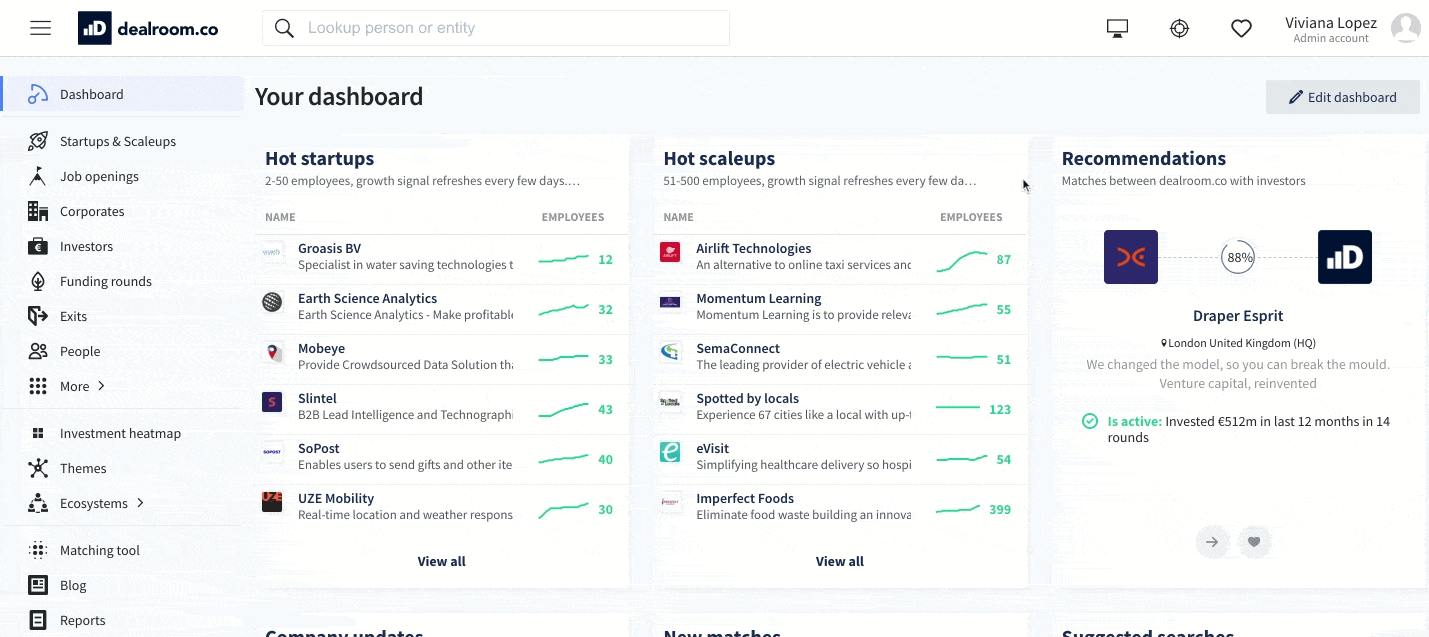
Task: Click the More grid icon
Action: point(38,386)
